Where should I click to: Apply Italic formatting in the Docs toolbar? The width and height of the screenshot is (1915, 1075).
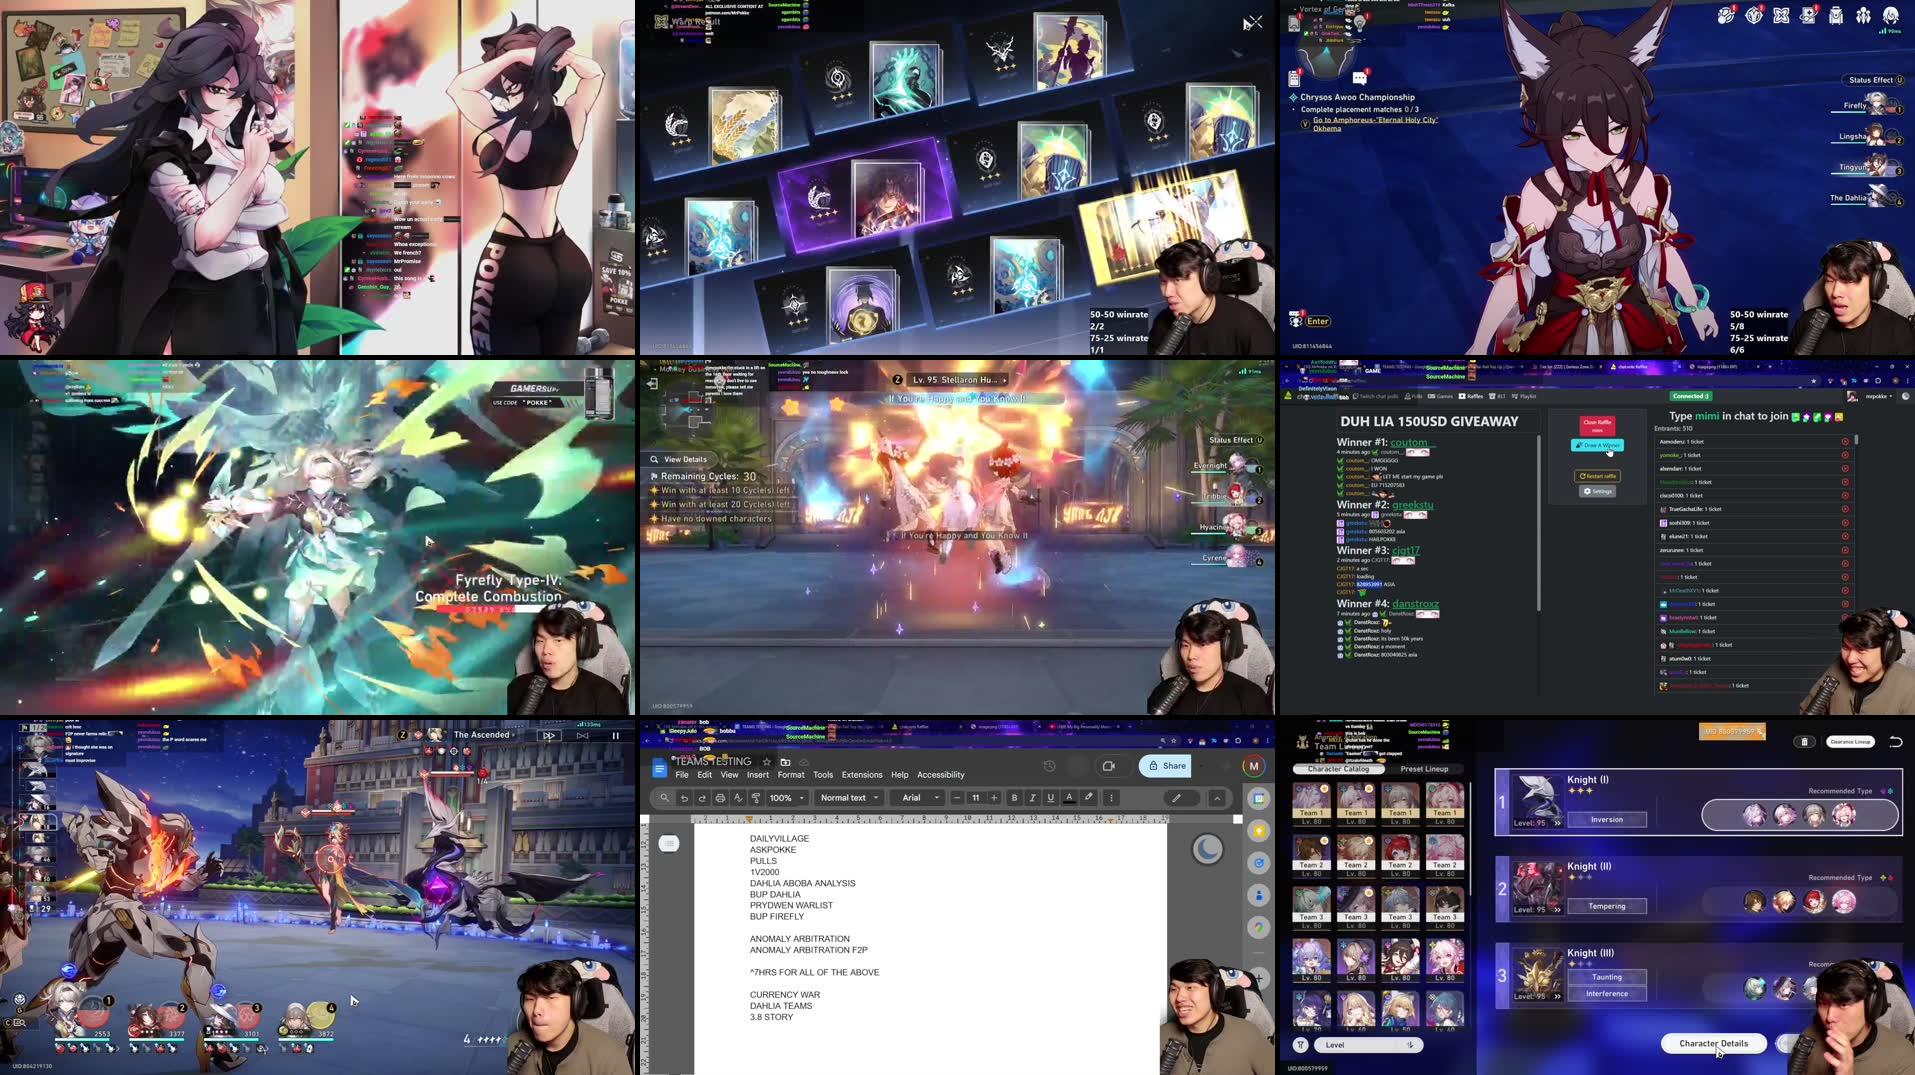click(x=1031, y=797)
